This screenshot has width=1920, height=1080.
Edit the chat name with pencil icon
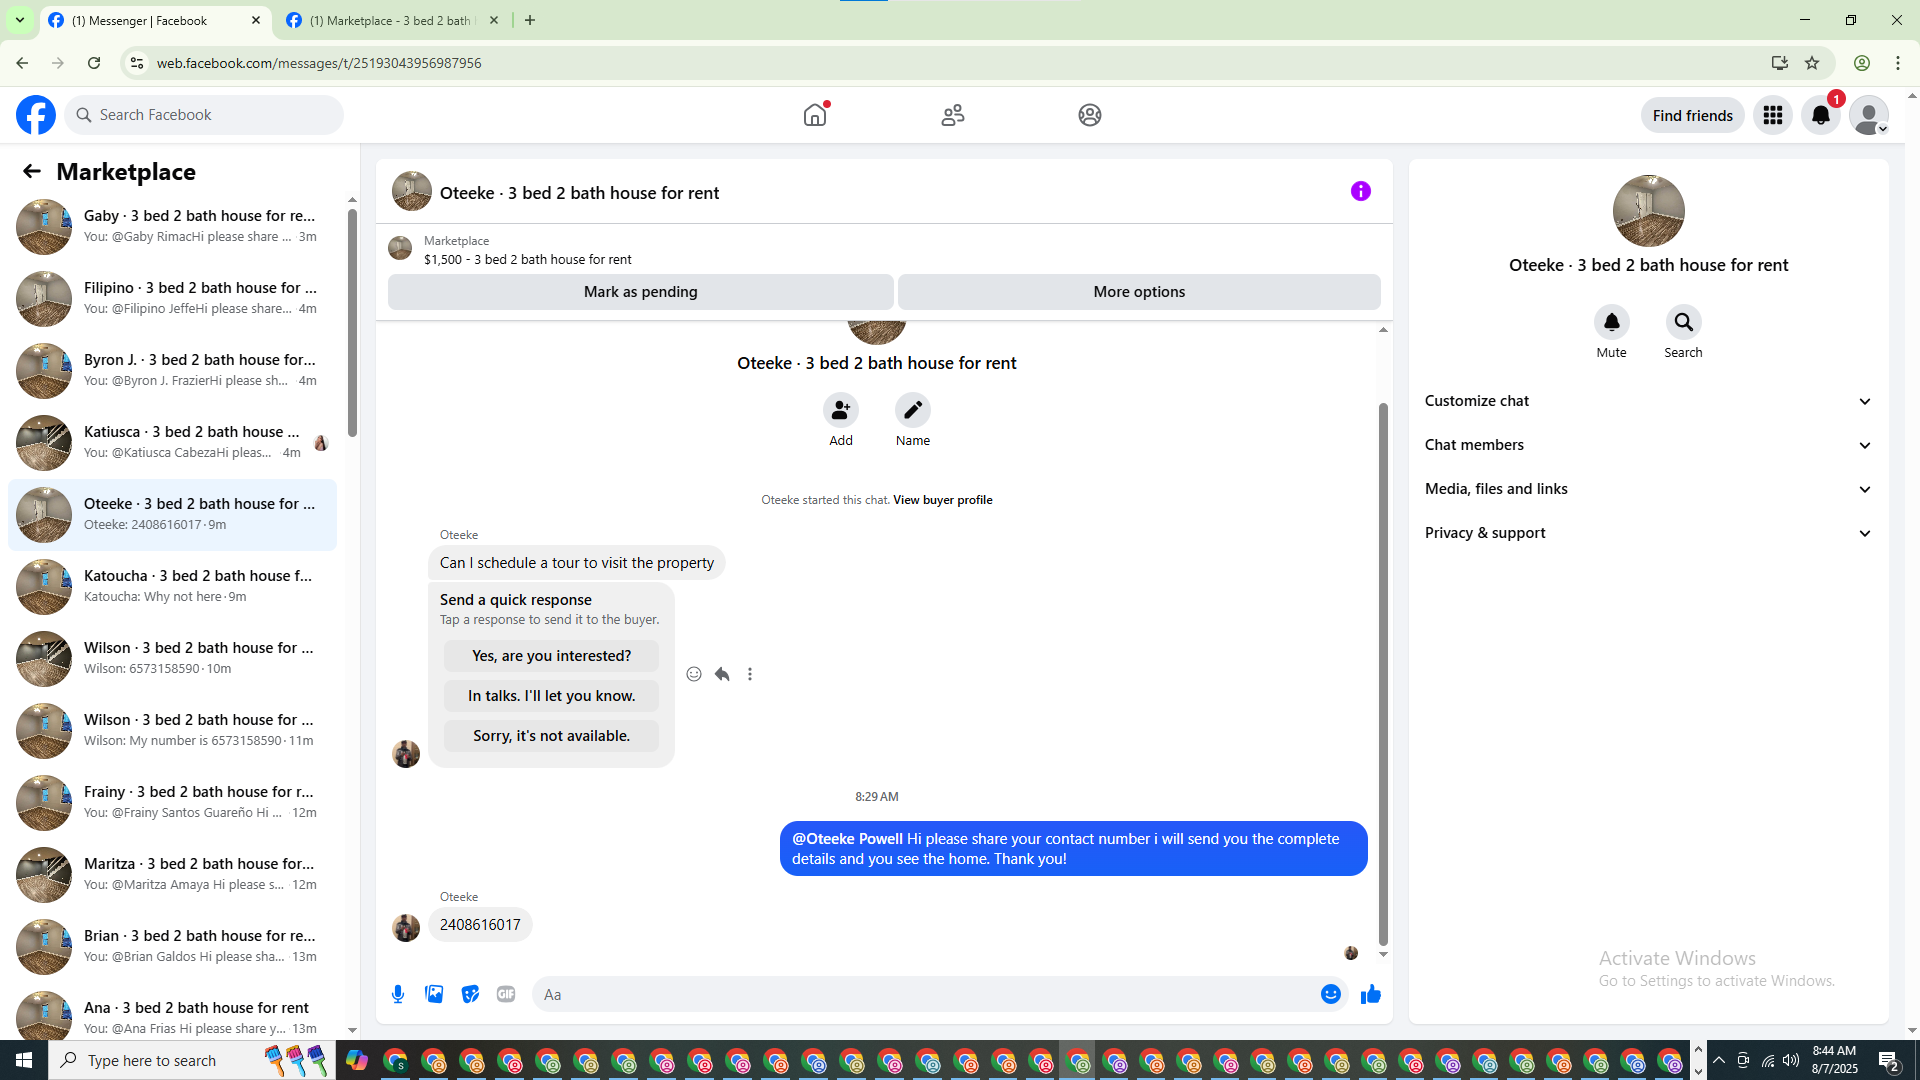913,410
